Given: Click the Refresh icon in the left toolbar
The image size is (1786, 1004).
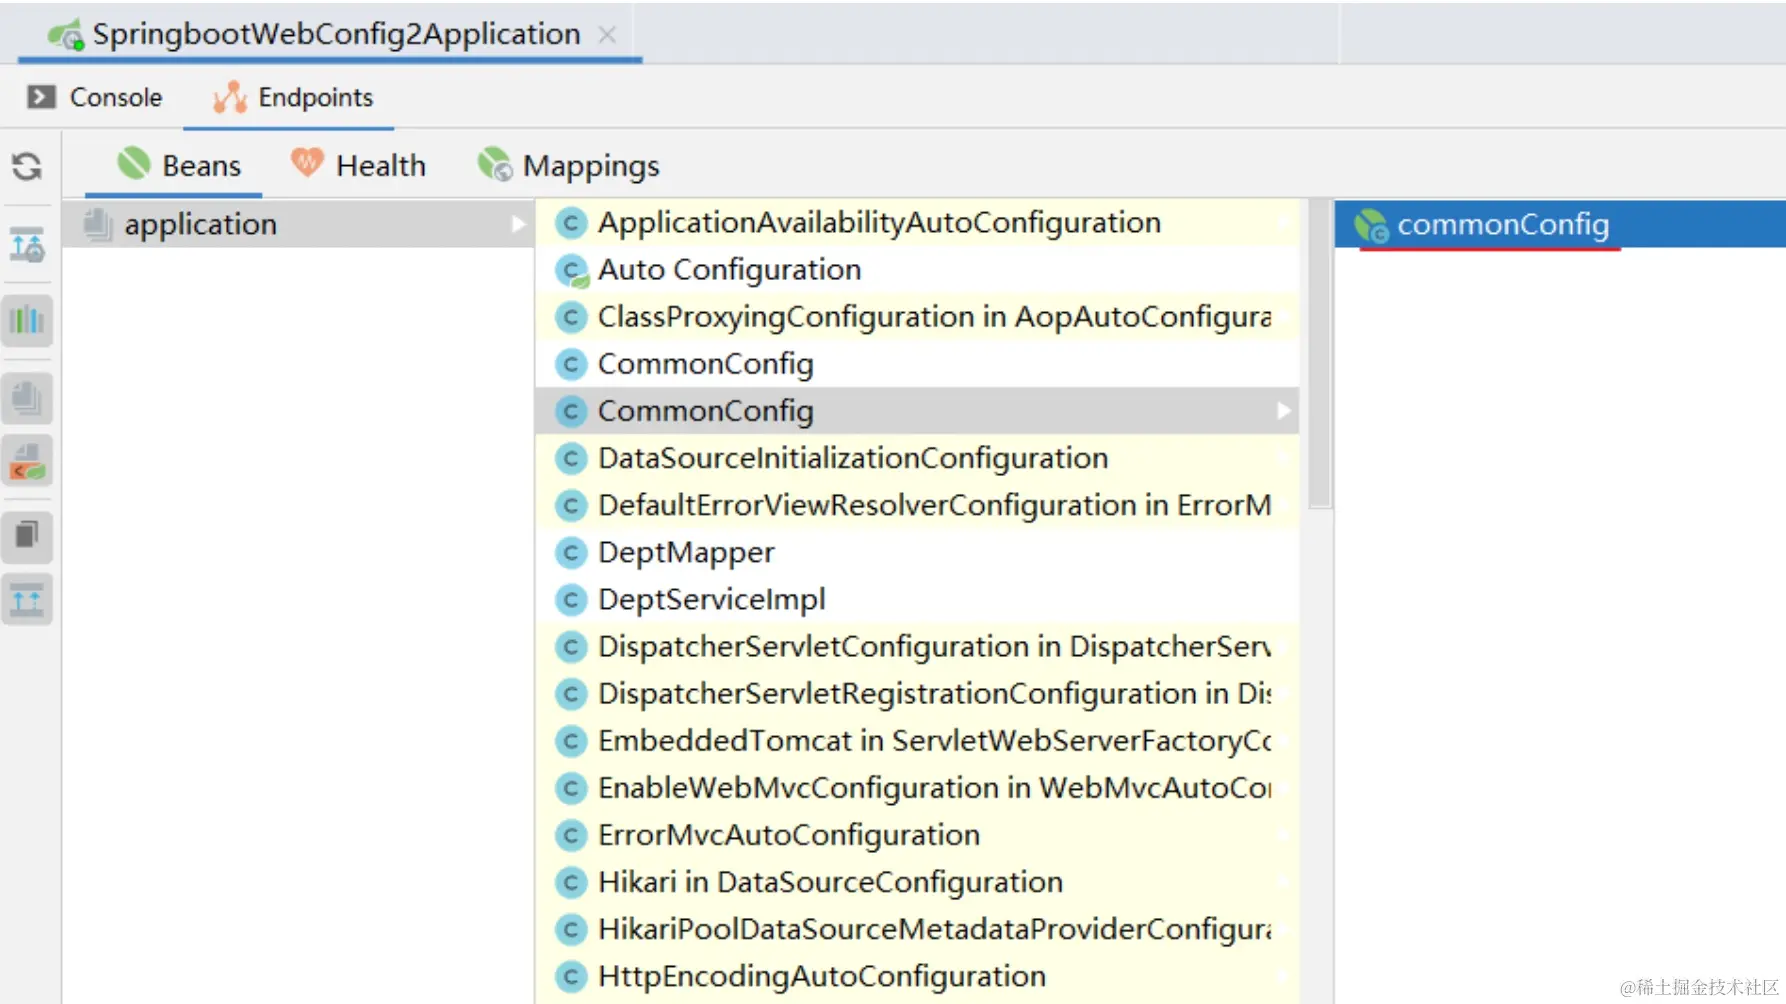Looking at the screenshot, I should [27, 166].
